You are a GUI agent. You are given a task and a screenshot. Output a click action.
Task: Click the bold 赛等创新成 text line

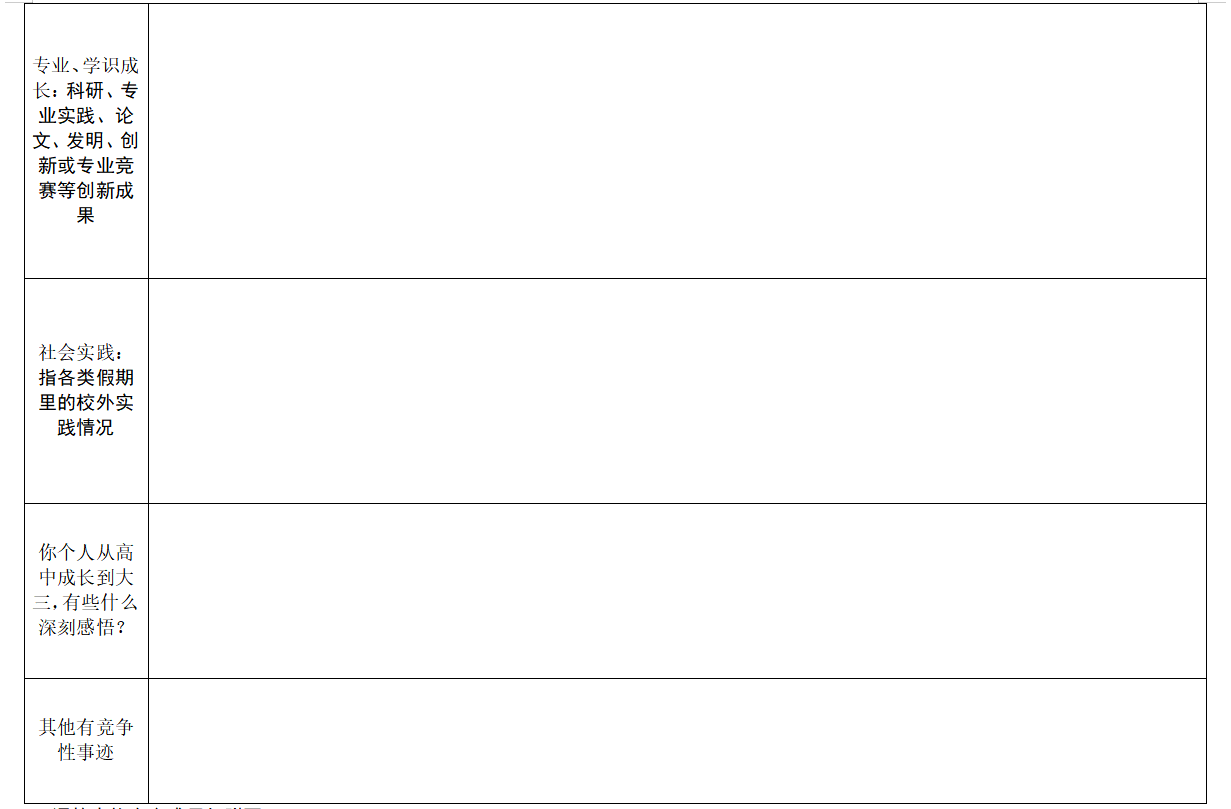(x=86, y=190)
